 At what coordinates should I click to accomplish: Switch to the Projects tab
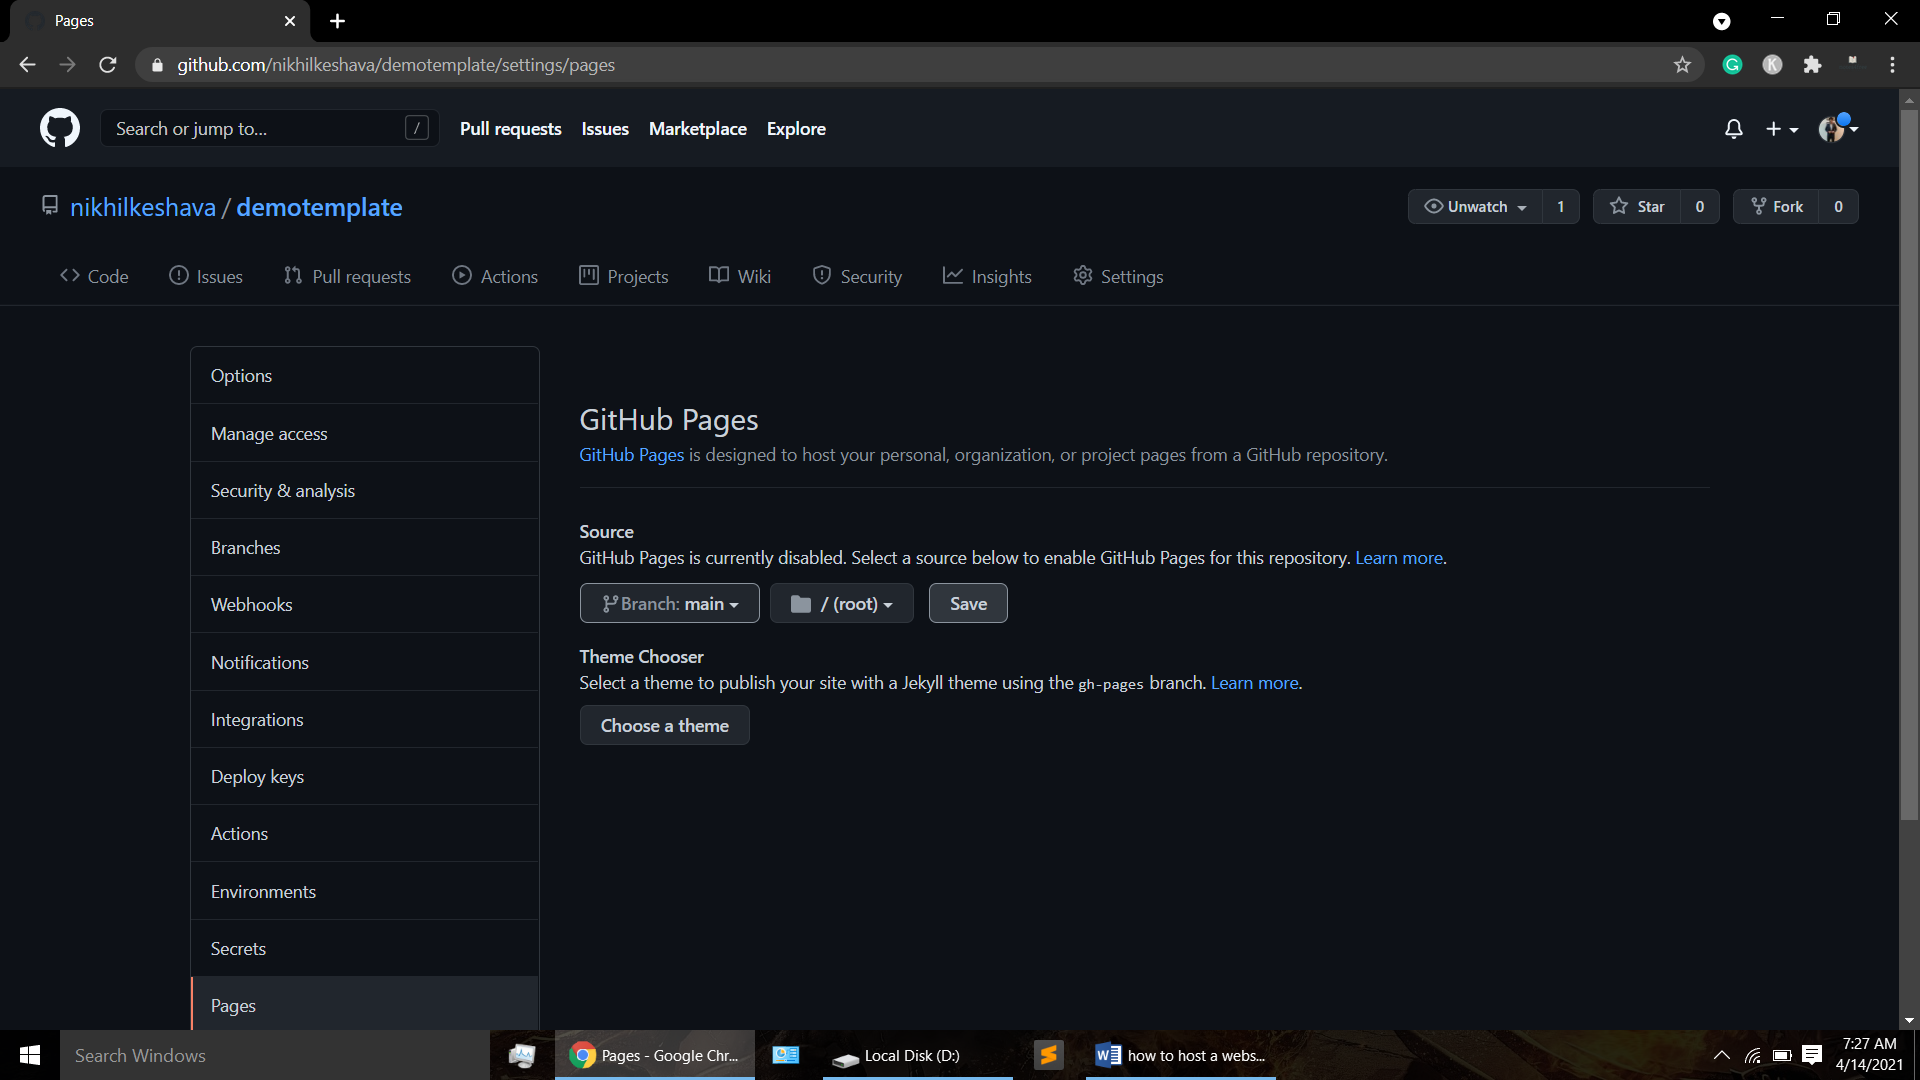tap(624, 276)
